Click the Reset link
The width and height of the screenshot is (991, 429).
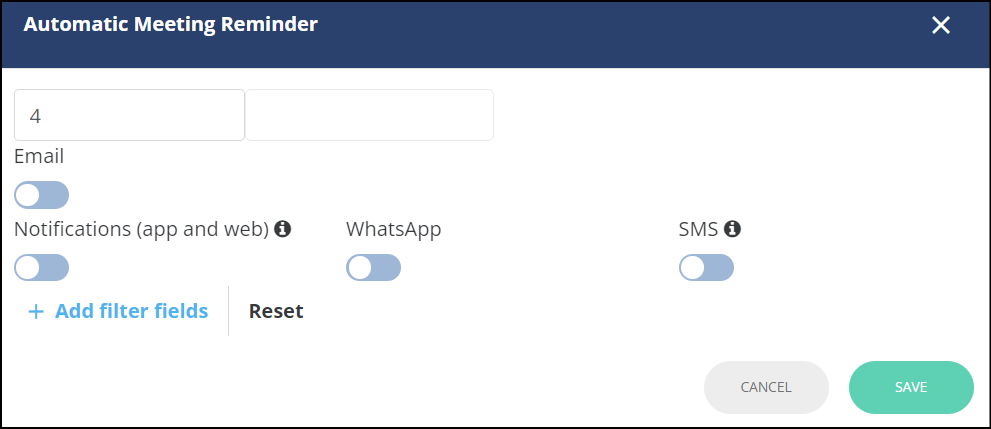pyautogui.click(x=276, y=311)
